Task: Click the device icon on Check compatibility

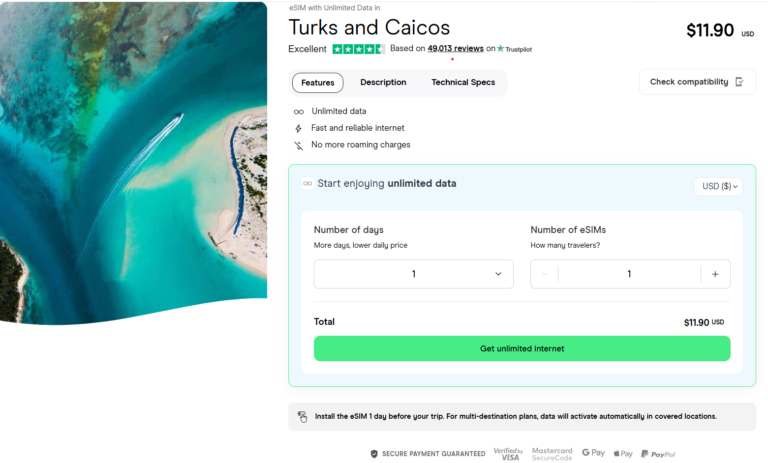Action: 739,82
